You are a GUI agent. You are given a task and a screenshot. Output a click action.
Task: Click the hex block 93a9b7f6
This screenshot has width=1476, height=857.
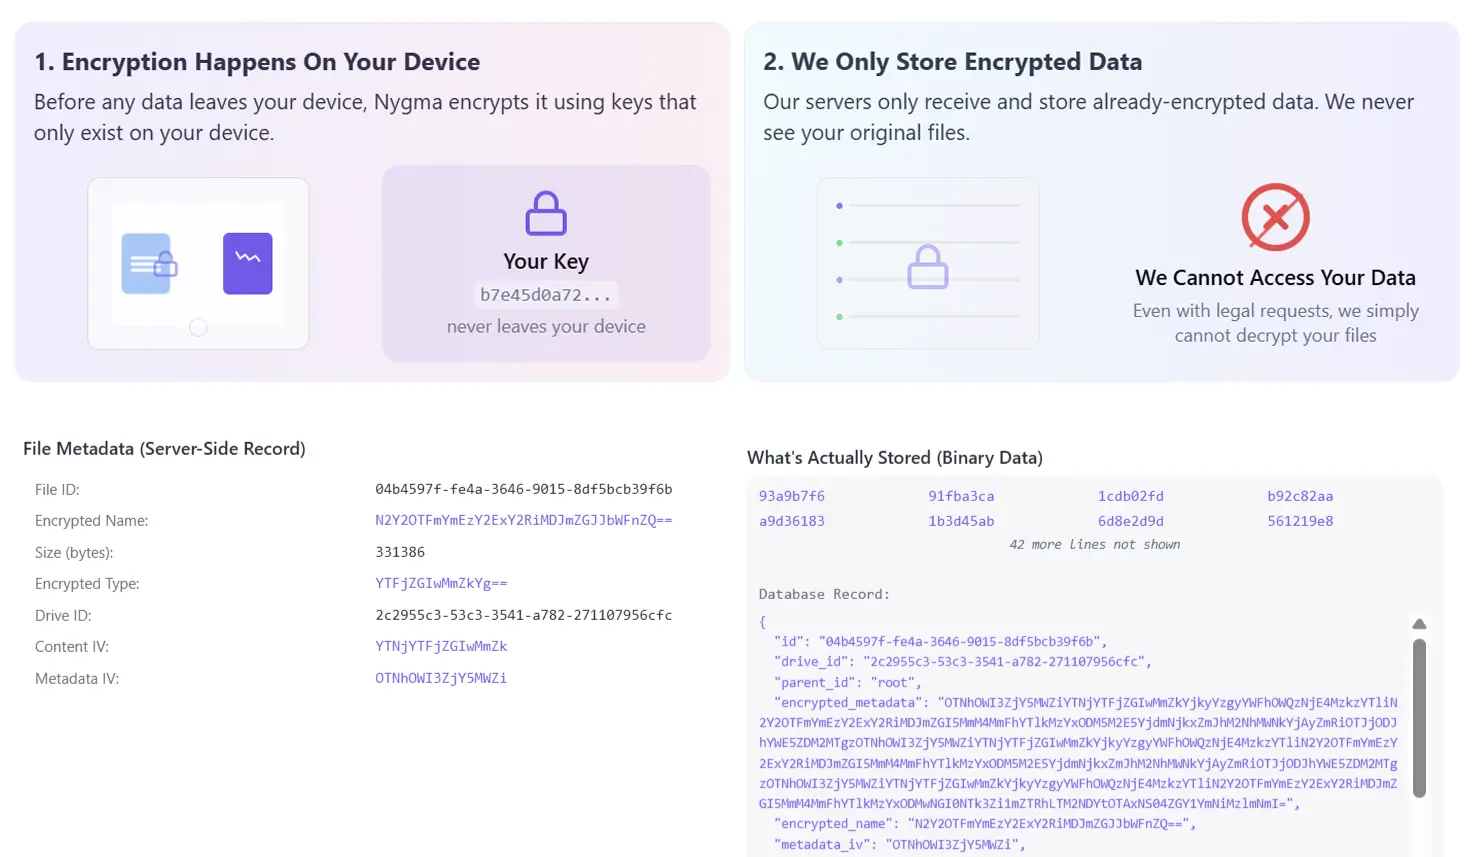(x=792, y=496)
